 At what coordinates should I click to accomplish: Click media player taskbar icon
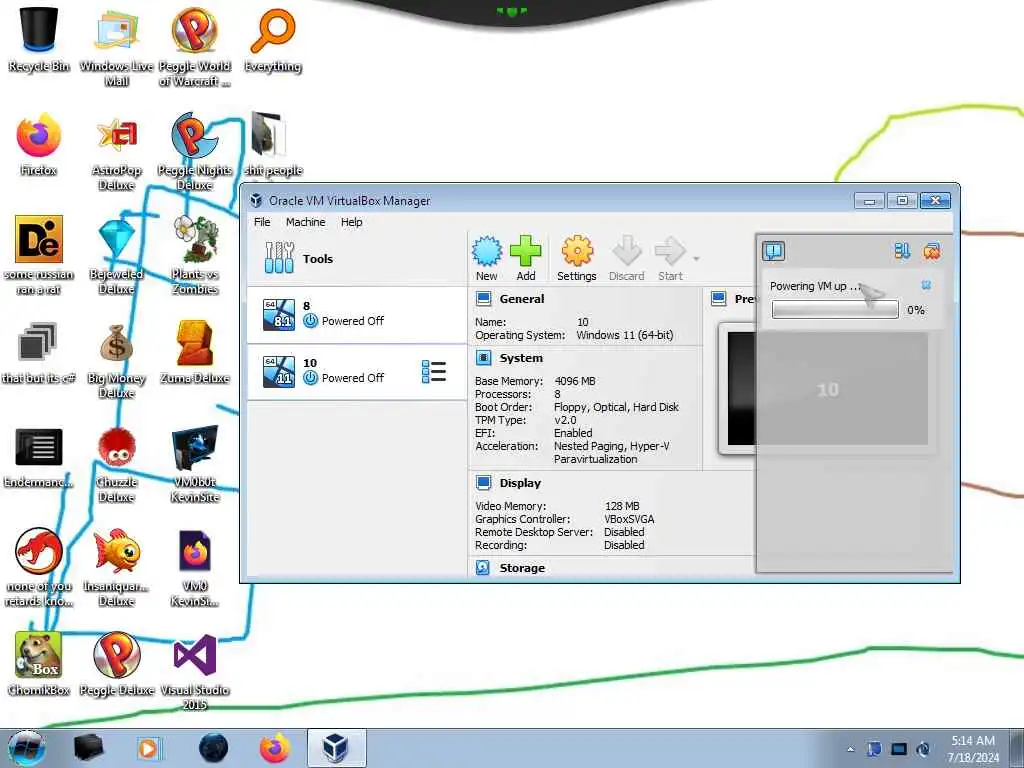coord(148,748)
